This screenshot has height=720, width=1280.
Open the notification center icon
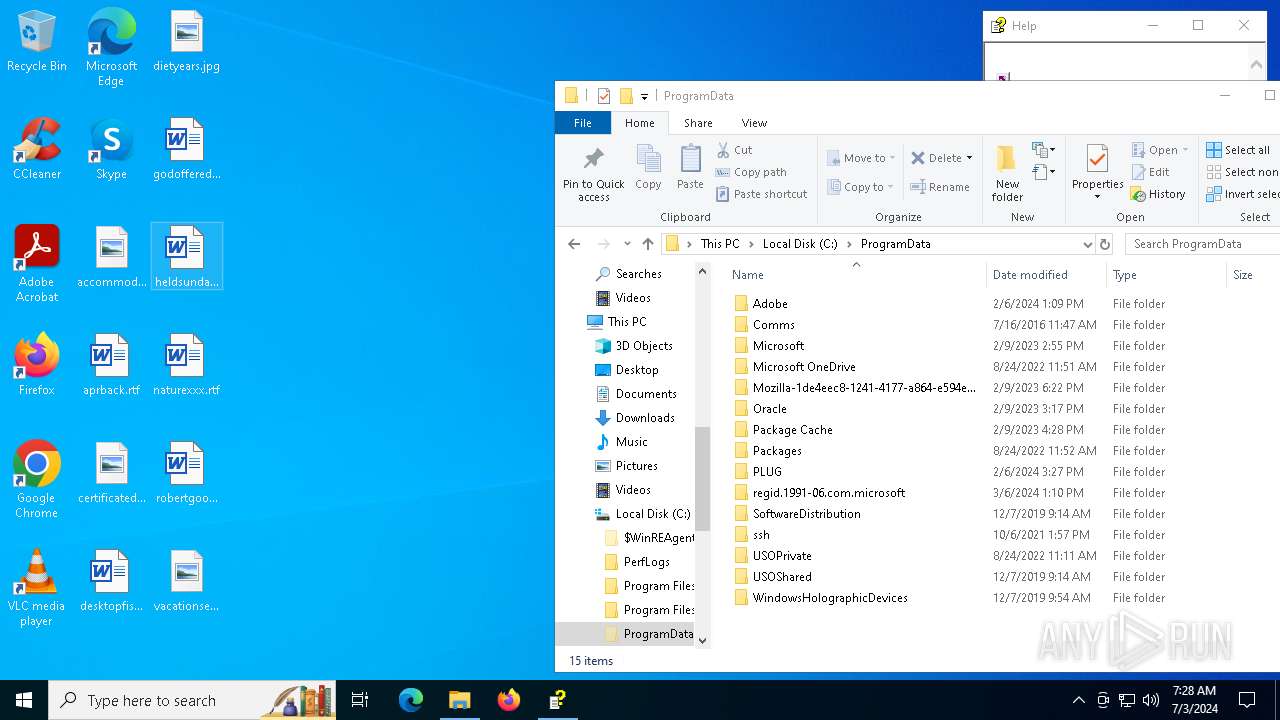[1247, 700]
